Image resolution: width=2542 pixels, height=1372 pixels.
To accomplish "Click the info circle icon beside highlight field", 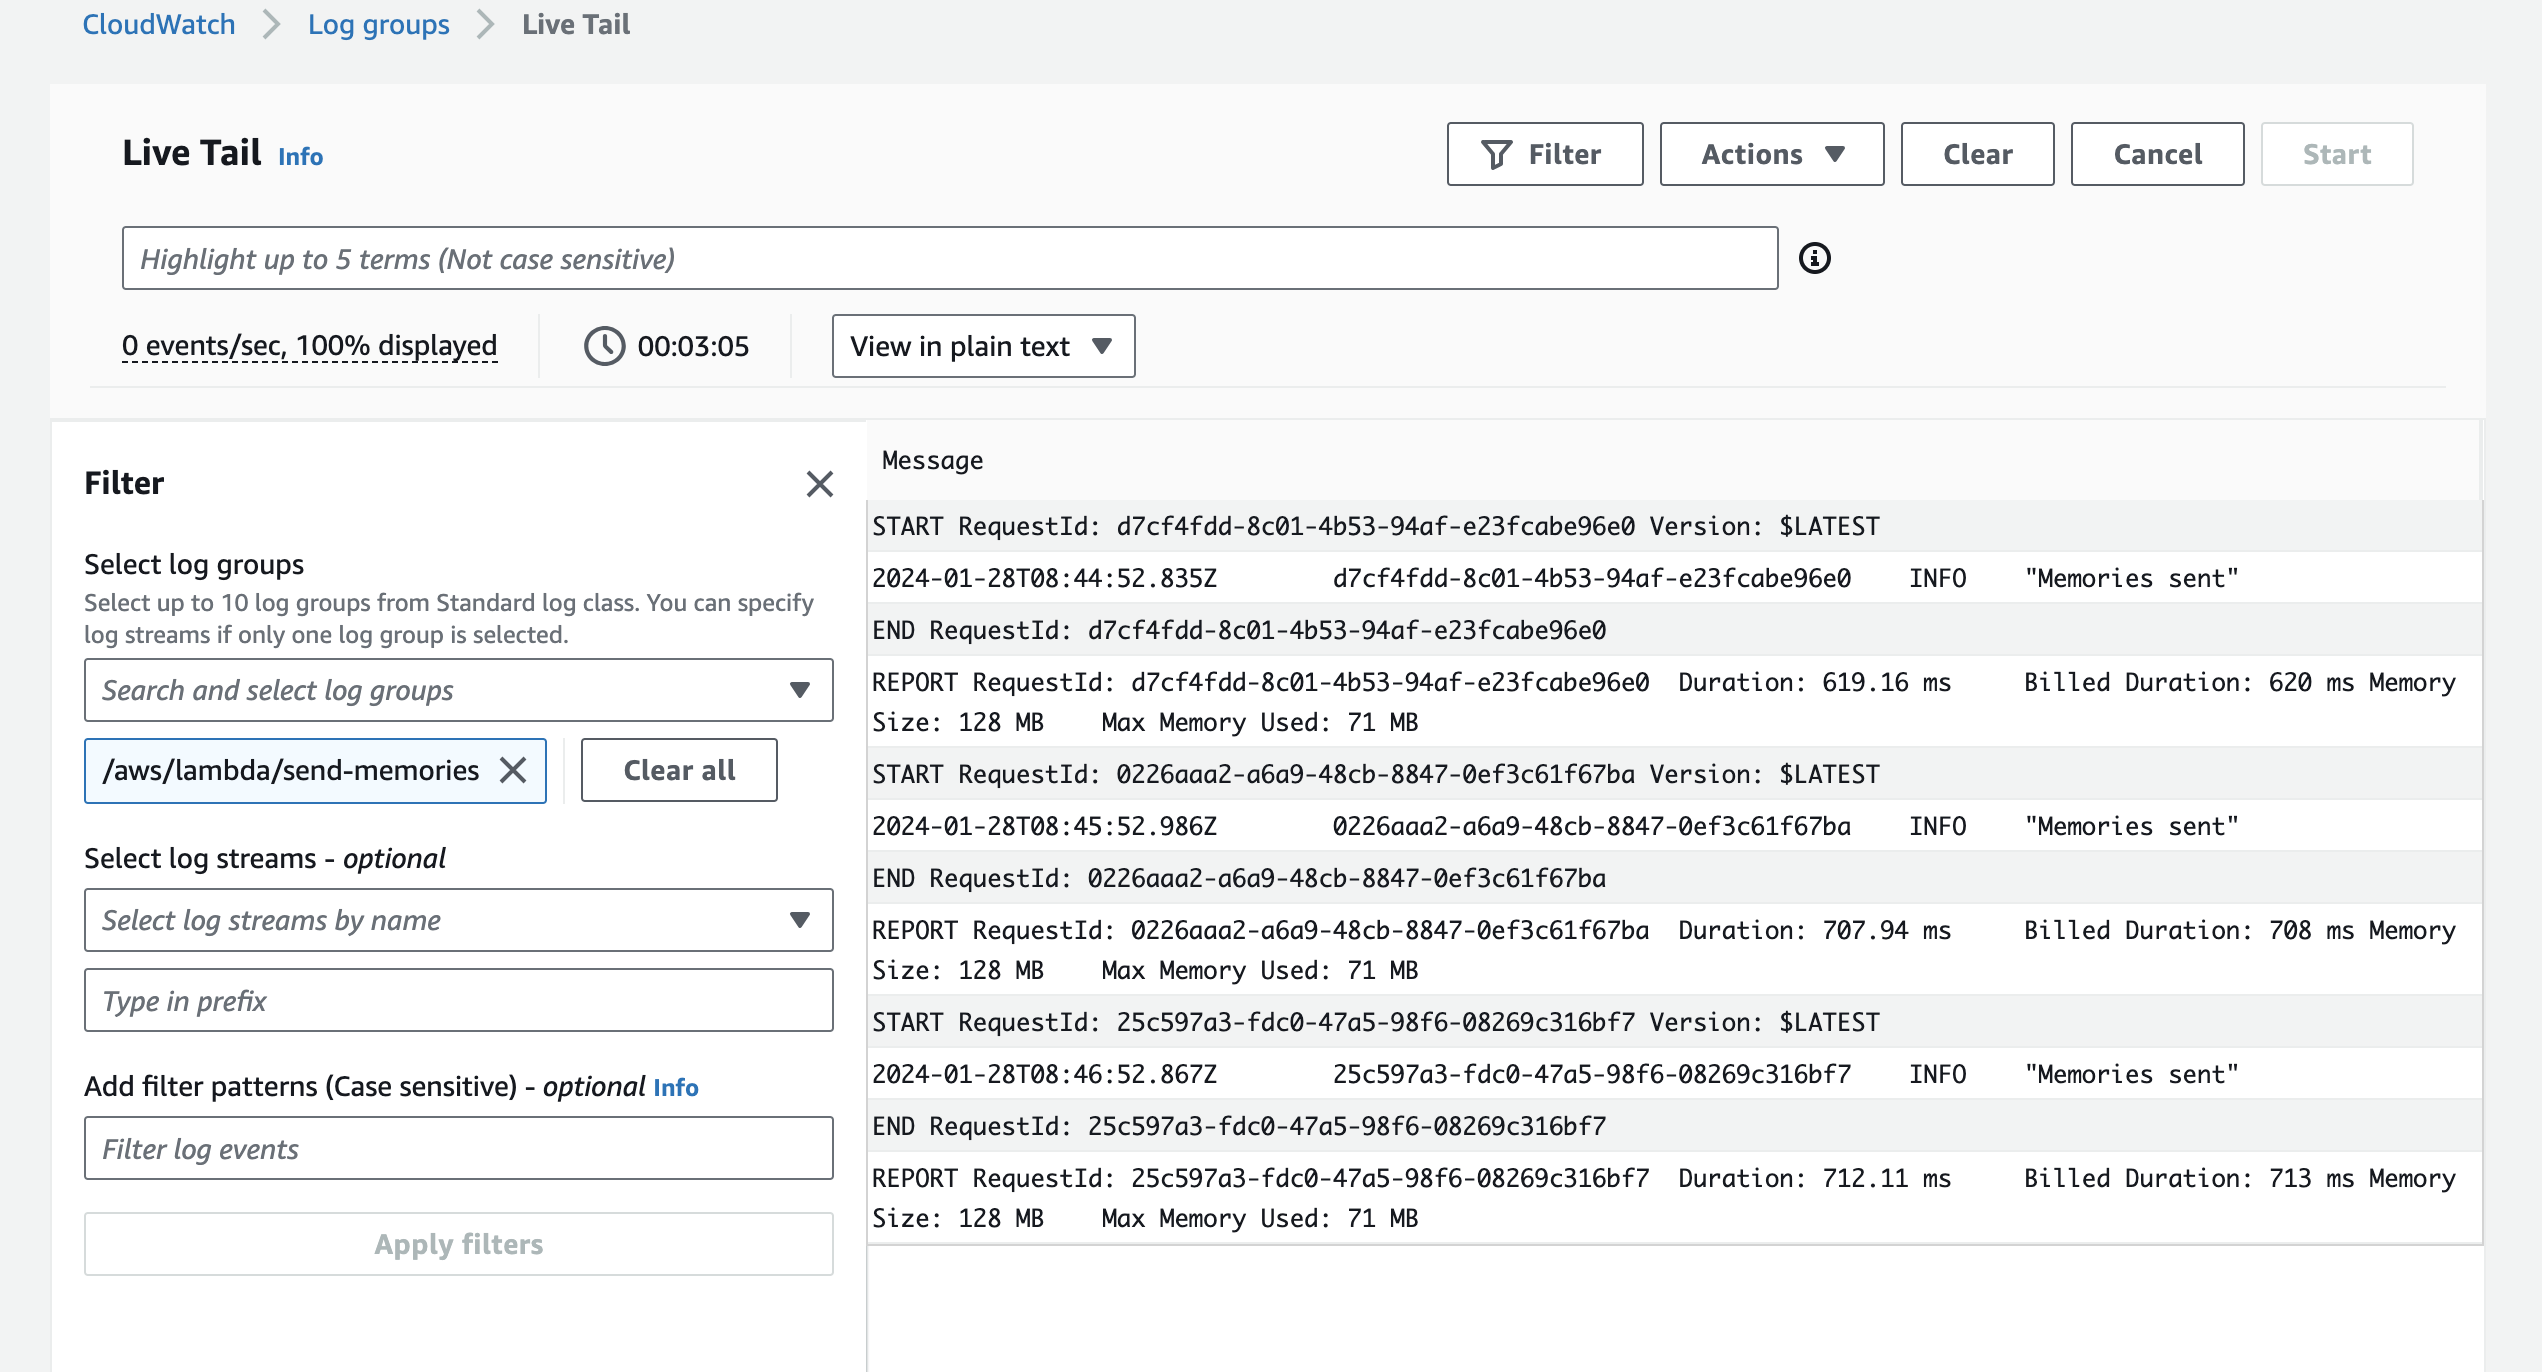I will click(x=1814, y=258).
